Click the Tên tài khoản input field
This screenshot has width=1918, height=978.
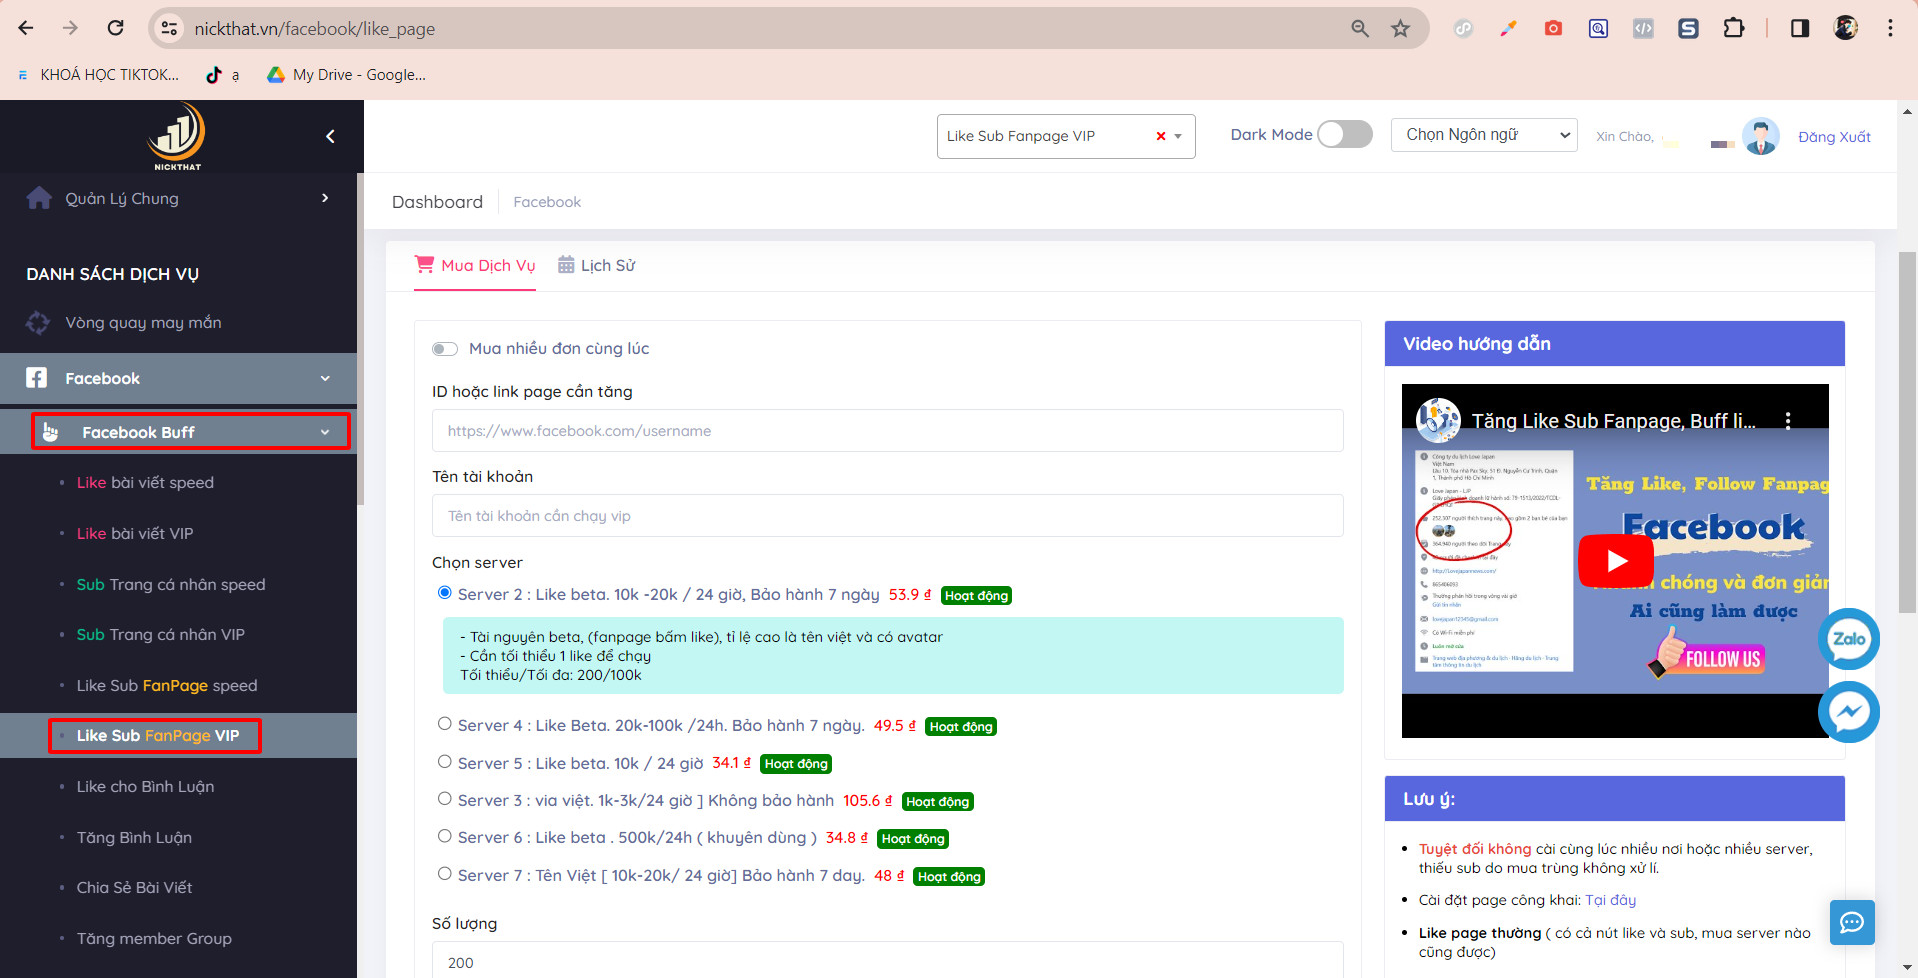[888, 516]
